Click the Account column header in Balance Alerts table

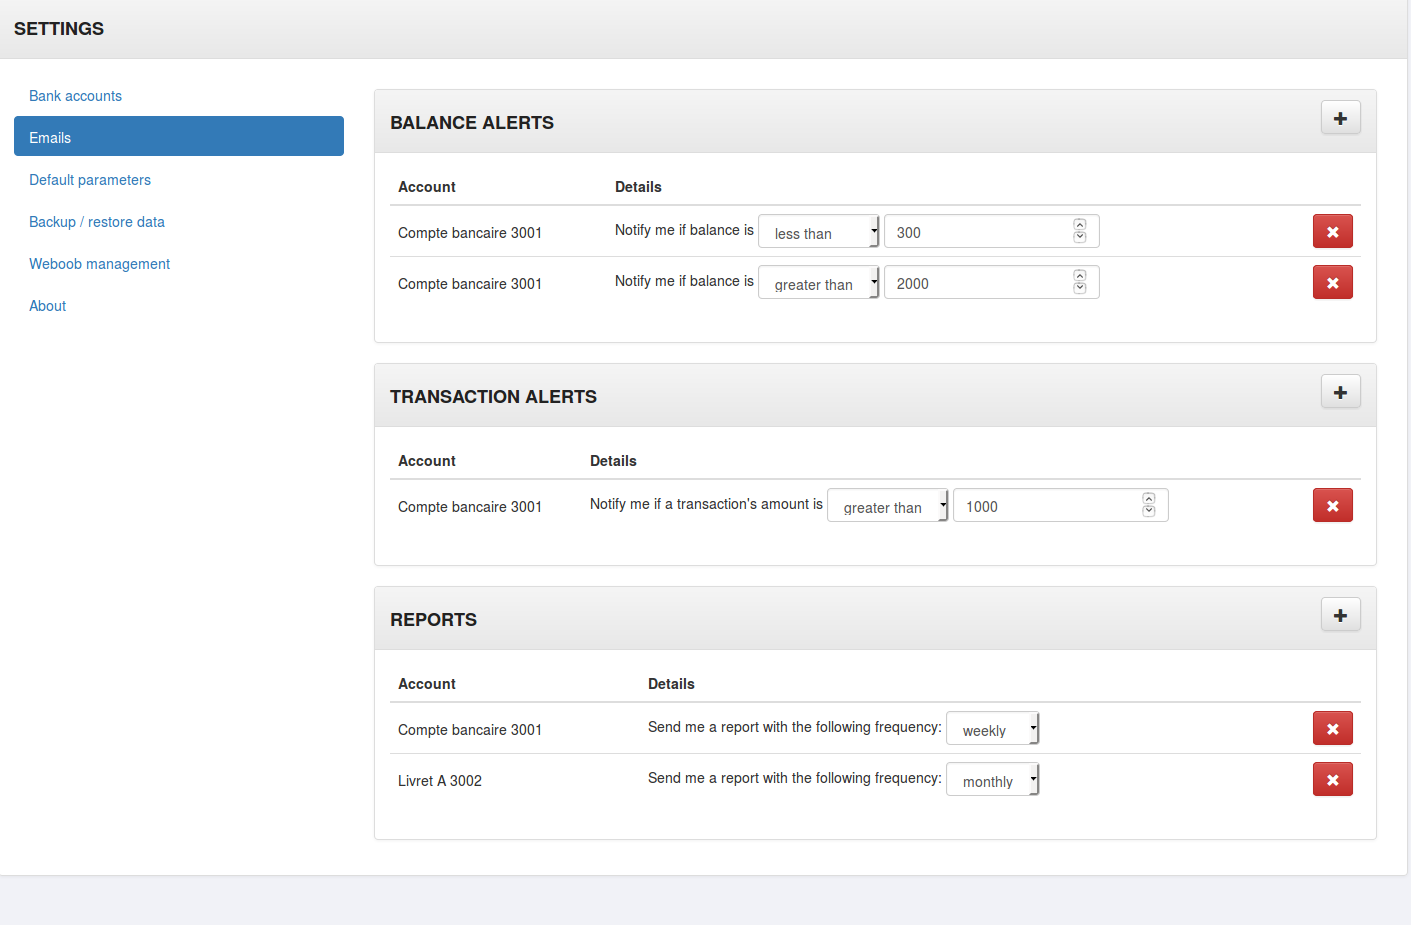tap(427, 187)
